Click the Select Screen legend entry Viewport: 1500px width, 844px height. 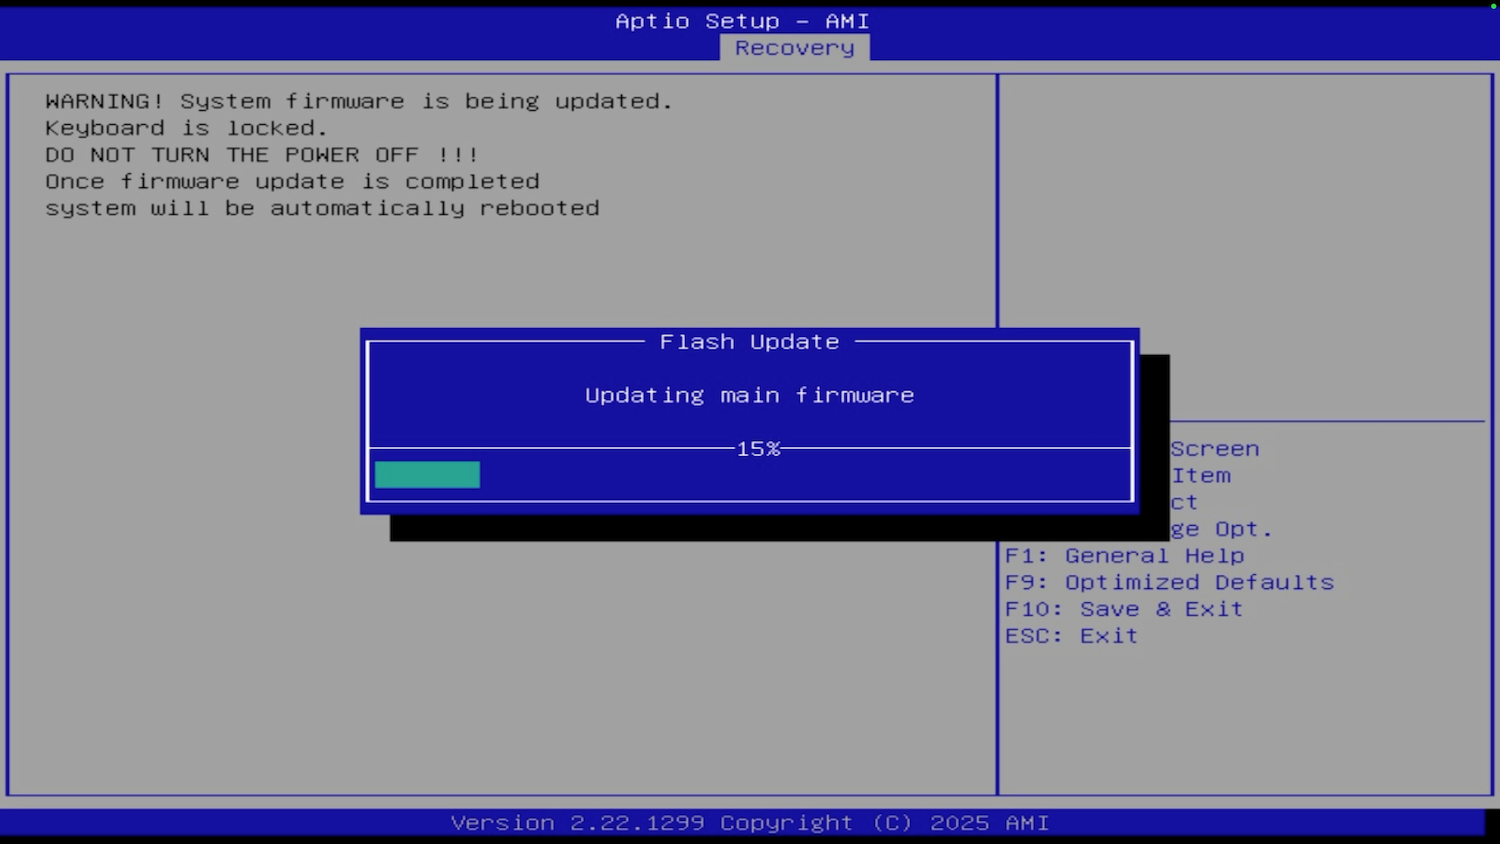click(x=1213, y=448)
